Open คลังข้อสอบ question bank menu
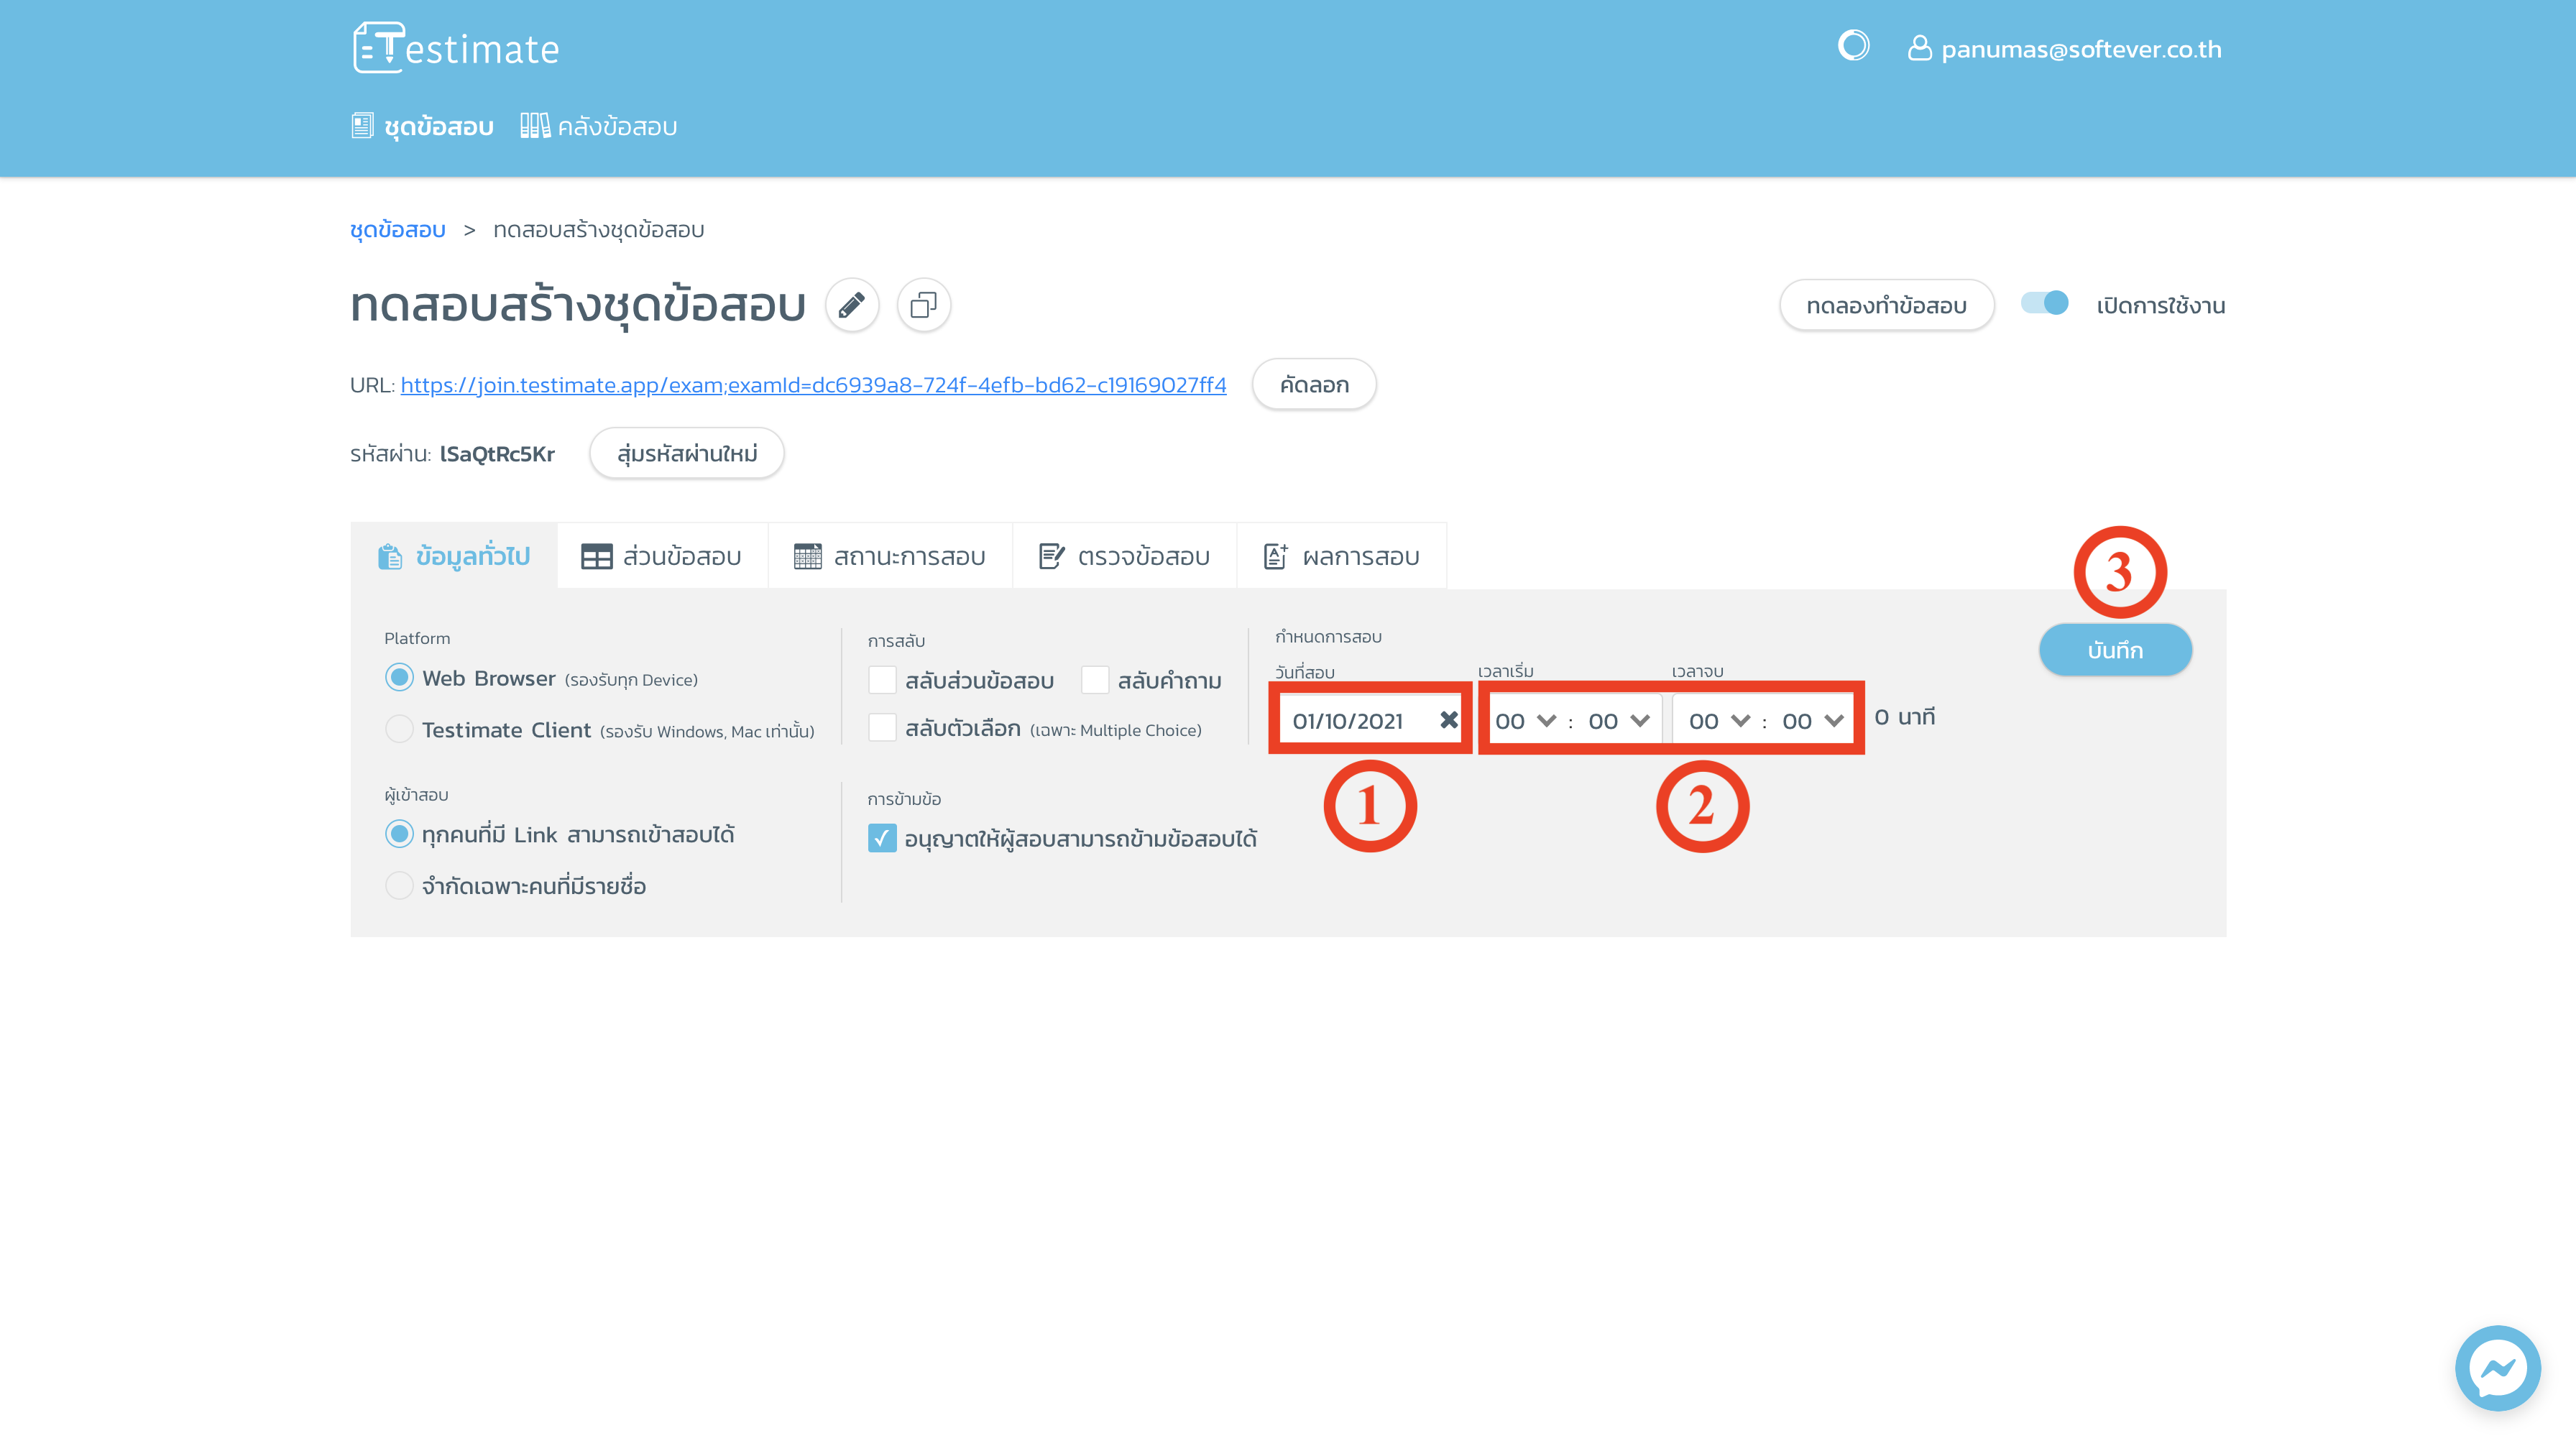Viewport: 2576px width, 1446px height. click(599, 127)
